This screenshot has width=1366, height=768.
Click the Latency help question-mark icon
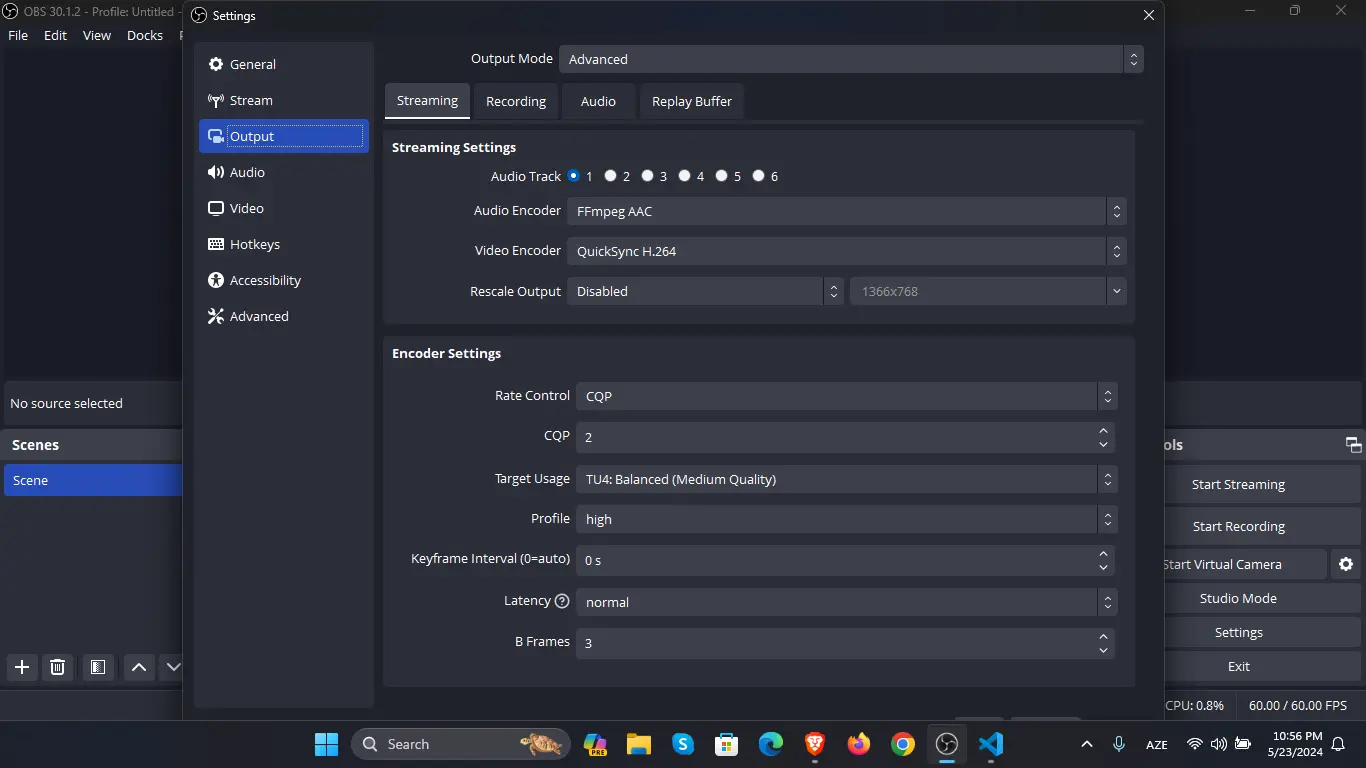562,601
